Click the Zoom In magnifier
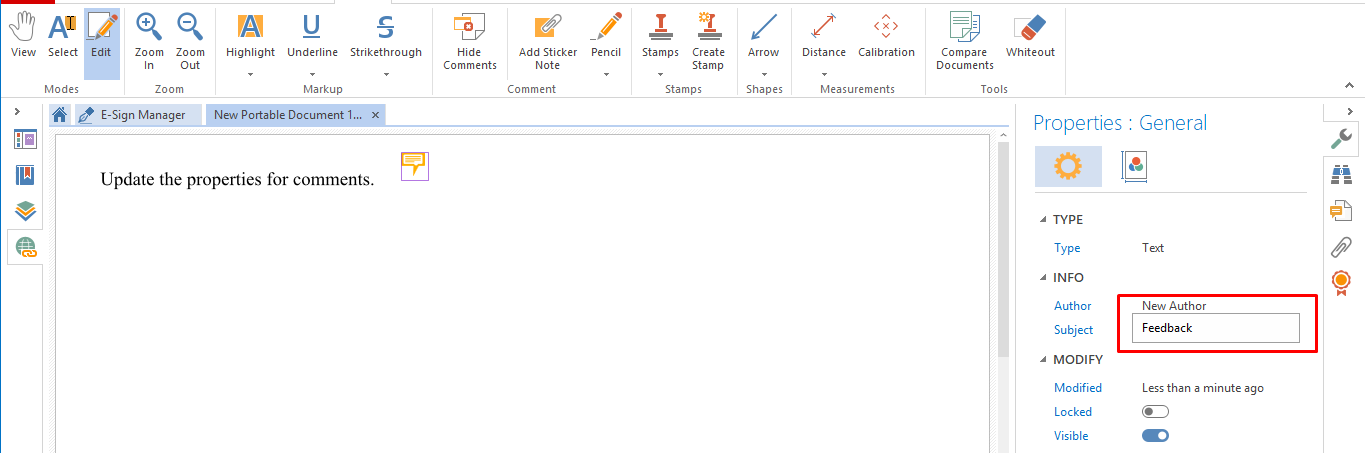The width and height of the screenshot is (1365, 453). click(149, 40)
